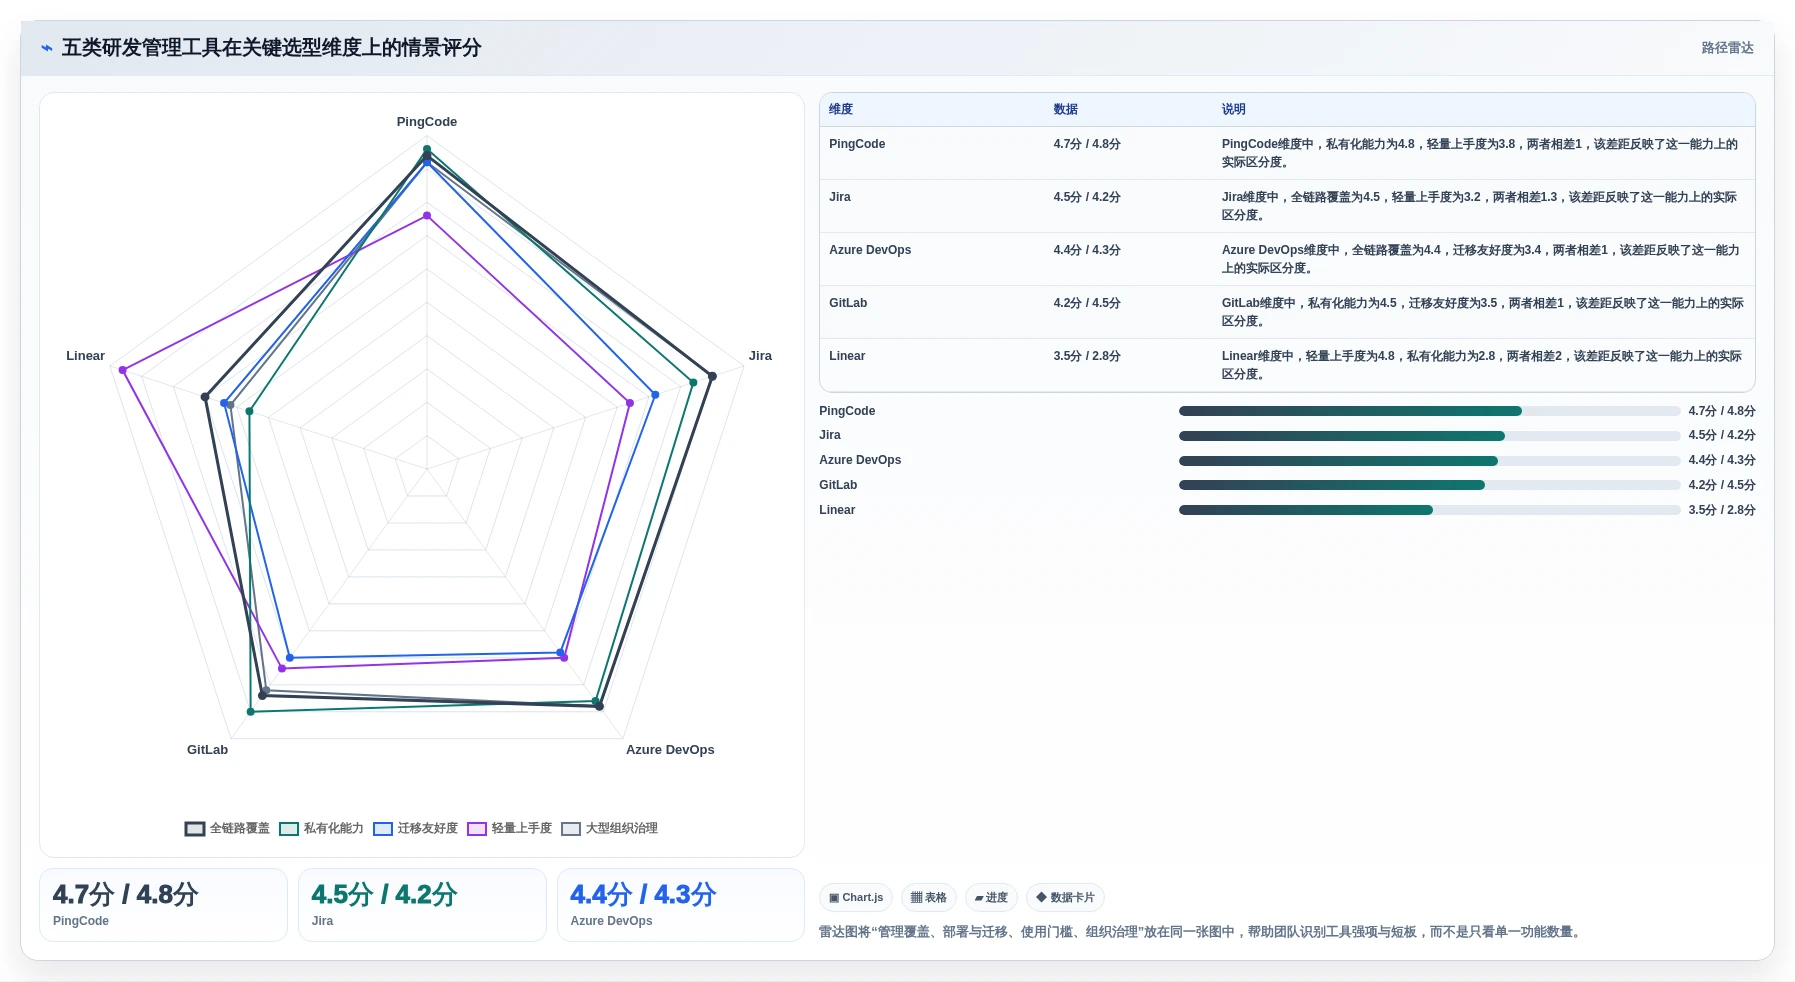
Task: Toggle the 轻量上手度 legend item
Action: [x=510, y=828]
